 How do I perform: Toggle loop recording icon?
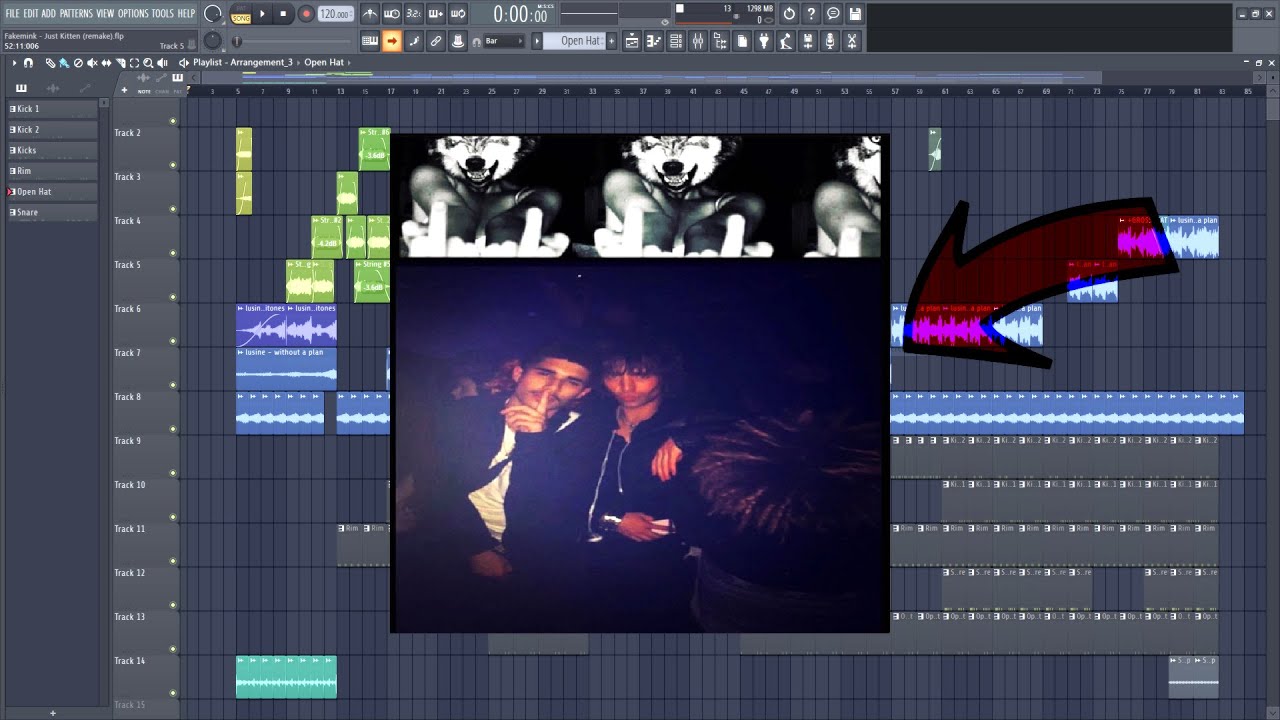(x=457, y=14)
